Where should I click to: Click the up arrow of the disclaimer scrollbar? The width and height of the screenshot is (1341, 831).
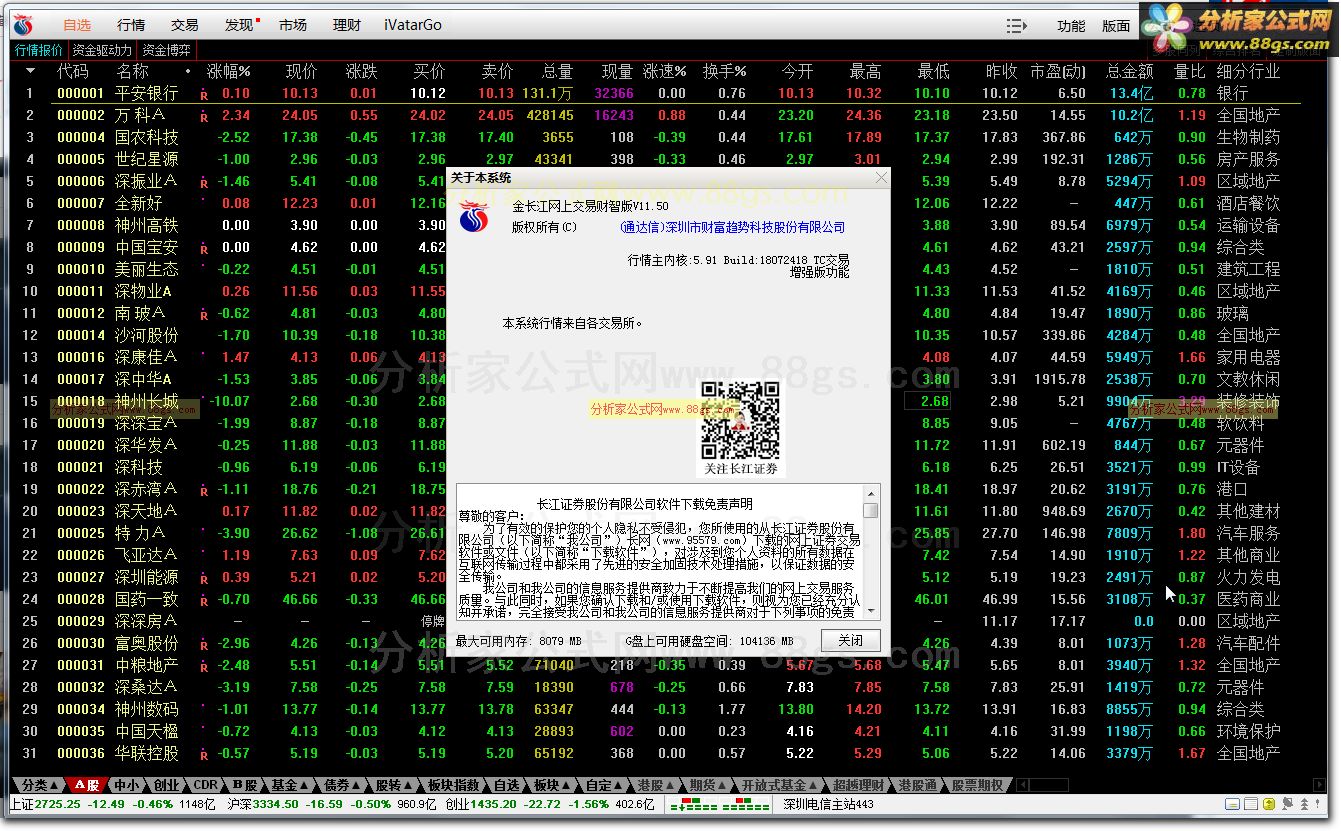[871, 494]
